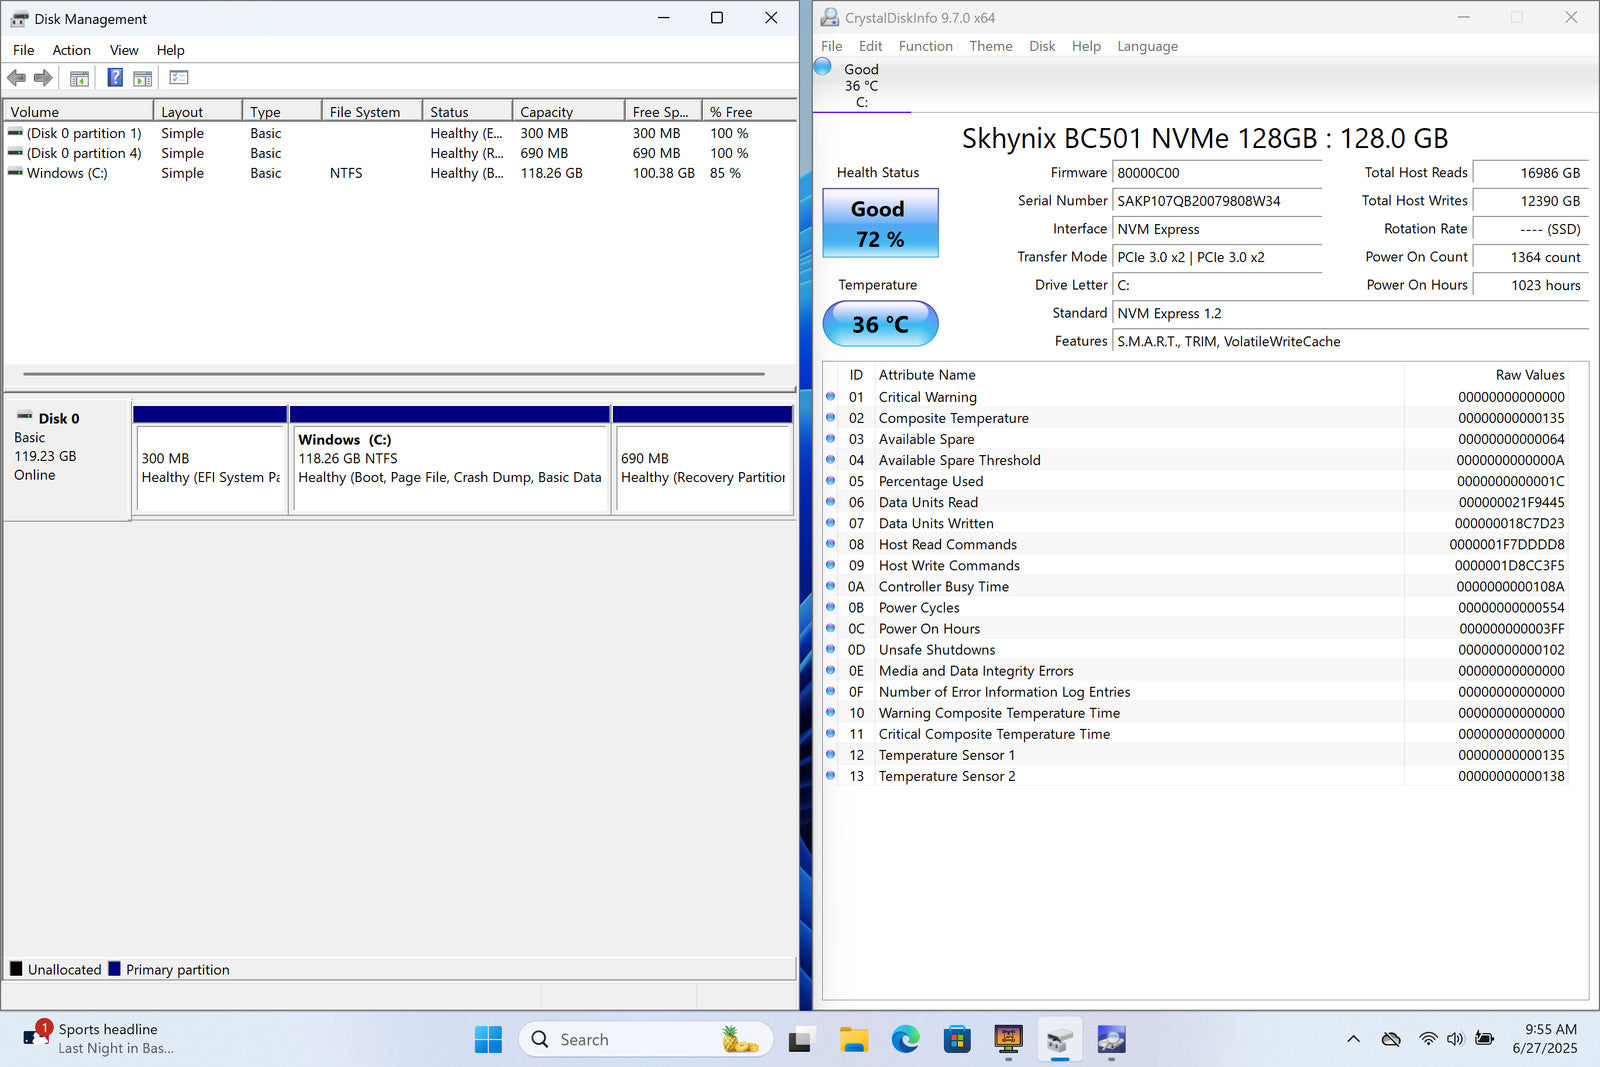Select the Good 36 °C C: drive status indicator

pyautogui.click(x=861, y=85)
